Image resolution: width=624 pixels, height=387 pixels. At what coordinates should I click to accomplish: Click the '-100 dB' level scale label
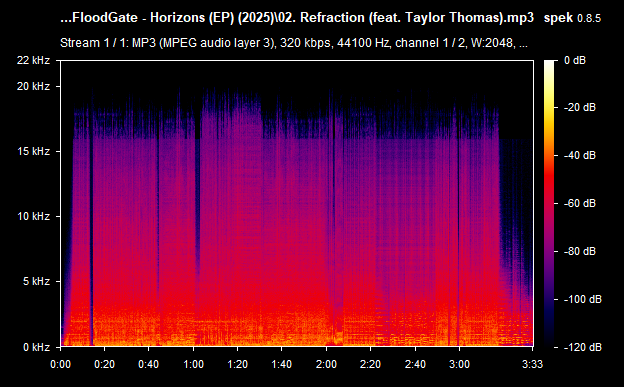click(583, 299)
